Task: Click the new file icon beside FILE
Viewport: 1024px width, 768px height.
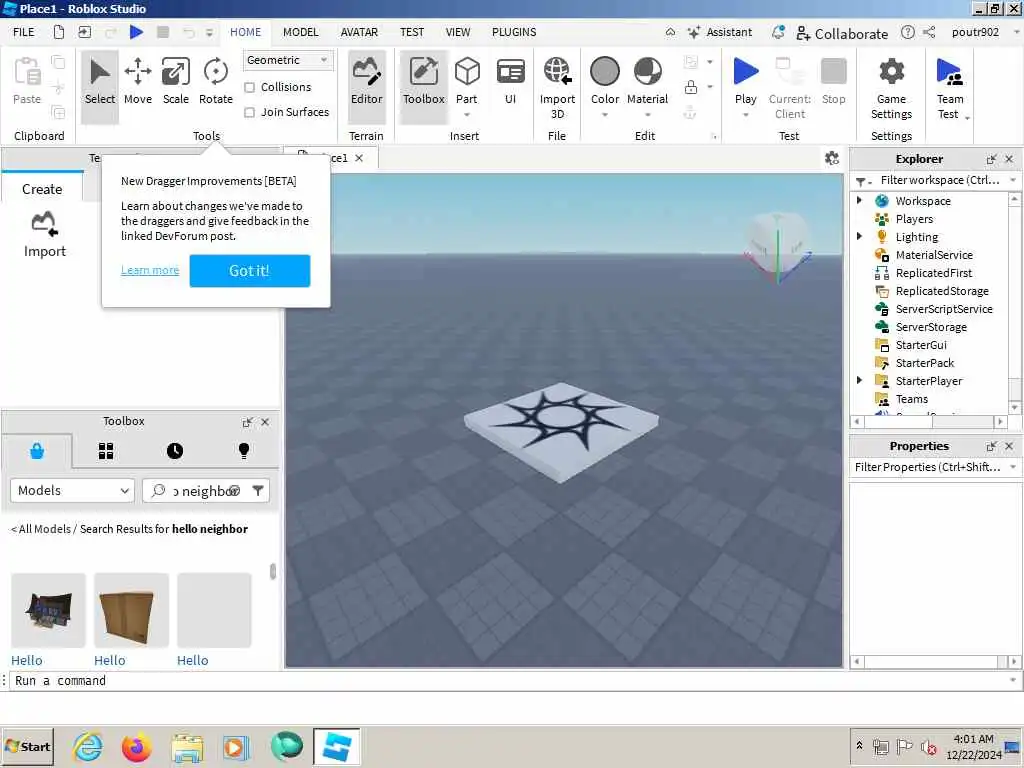Action: point(59,32)
